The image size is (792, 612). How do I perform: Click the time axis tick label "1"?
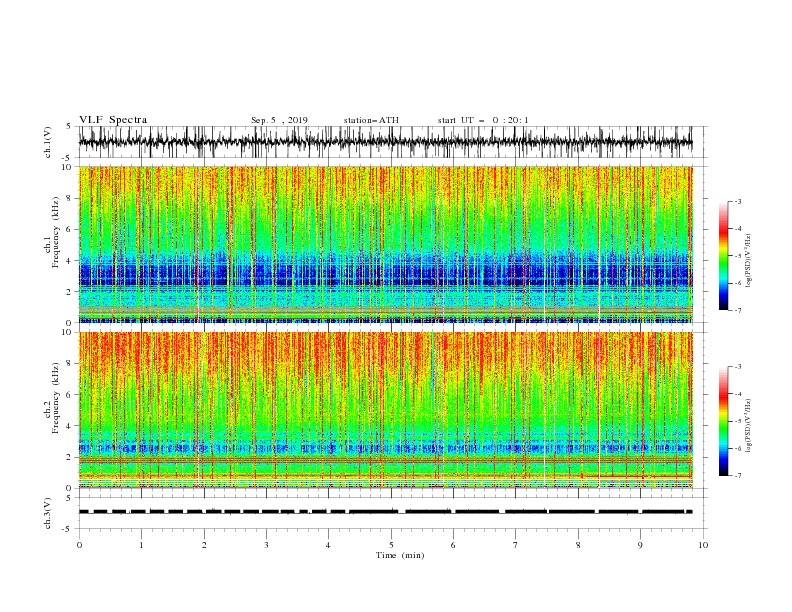click(x=141, y=545)
